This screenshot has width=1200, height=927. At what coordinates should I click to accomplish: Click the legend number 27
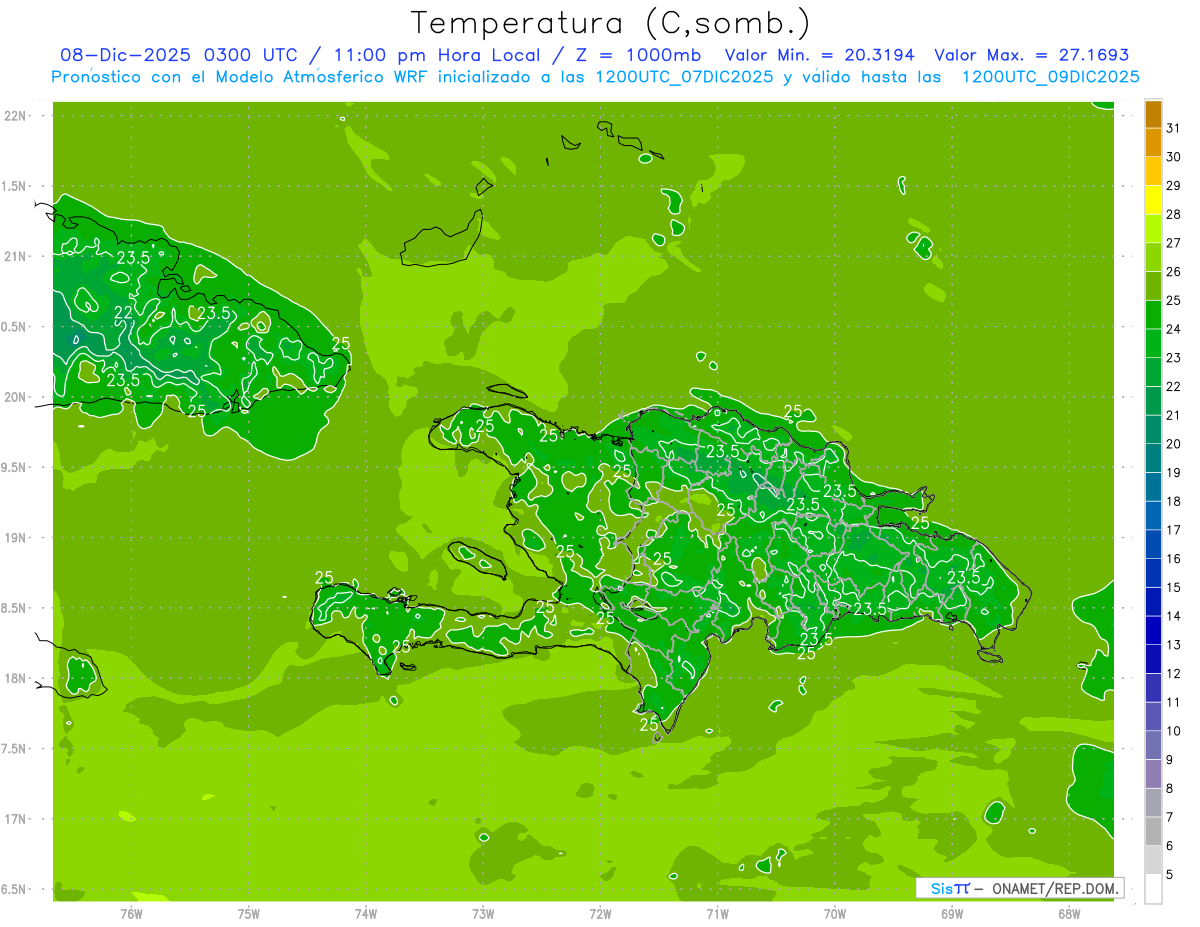click(1174, 243)
